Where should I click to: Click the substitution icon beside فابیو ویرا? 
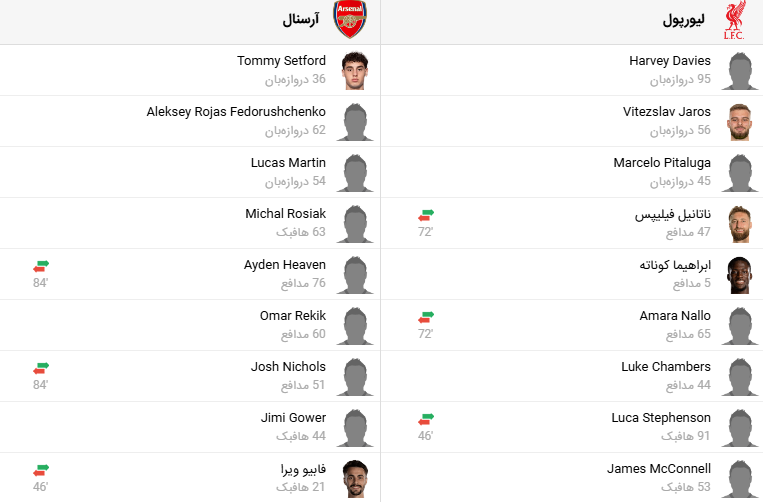coord(41,469)
